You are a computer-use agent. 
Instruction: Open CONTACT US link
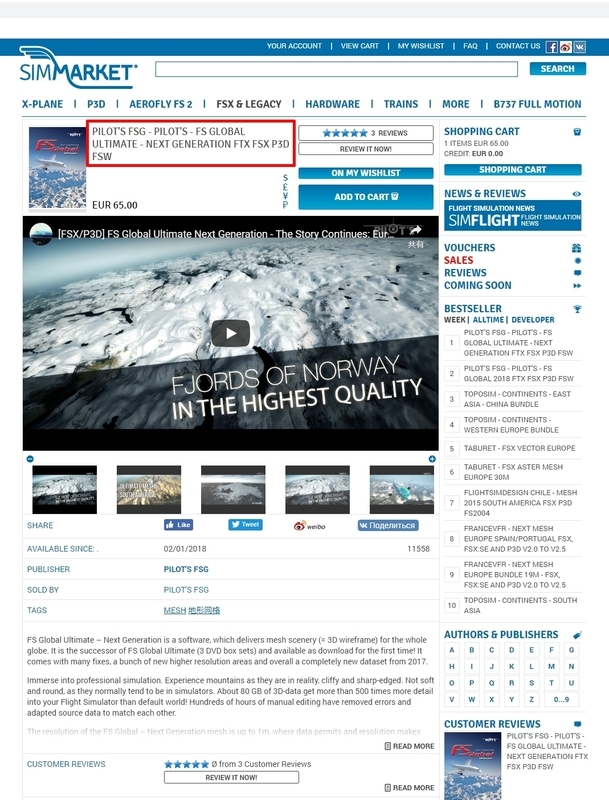tap(518, 46)
